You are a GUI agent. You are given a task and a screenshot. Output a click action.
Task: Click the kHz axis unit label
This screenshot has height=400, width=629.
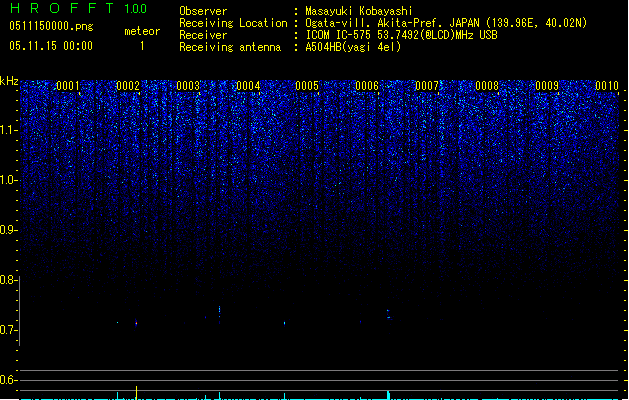pos(9,81)
